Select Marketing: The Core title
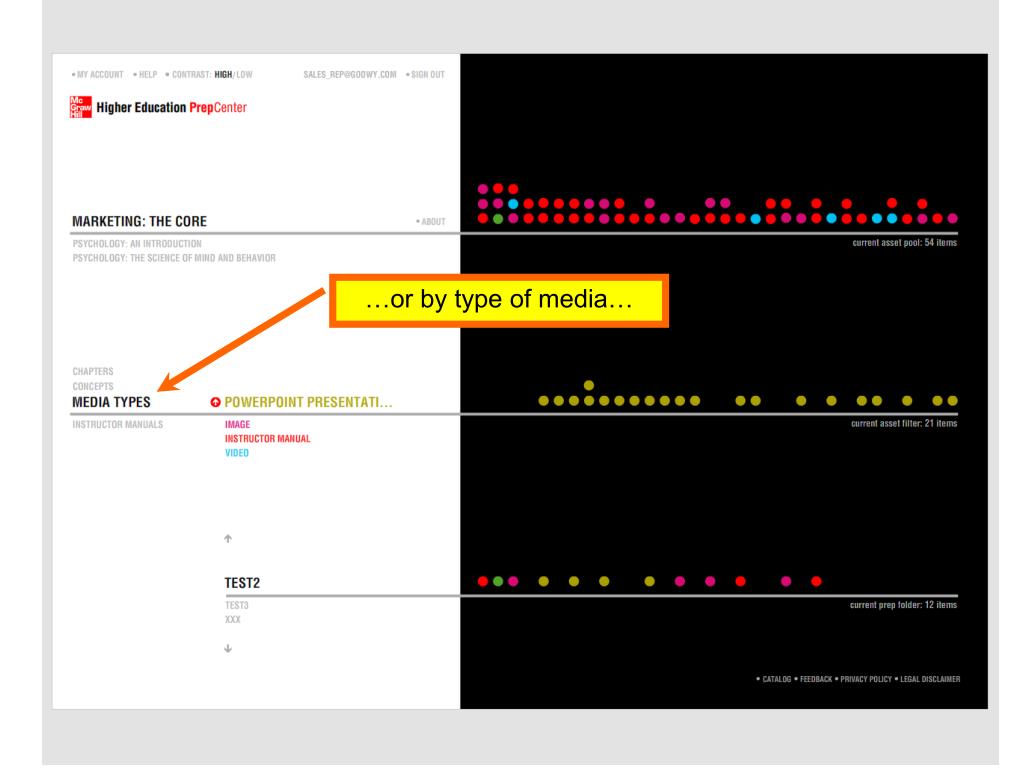Screen dimensions: 1024x768 [x=139, y=221]
